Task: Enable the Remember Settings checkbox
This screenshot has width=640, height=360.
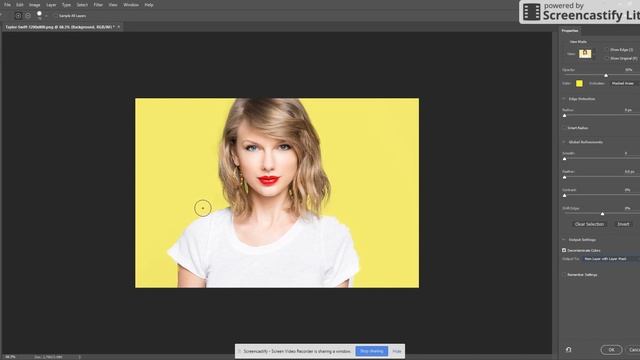Action: 564,275
